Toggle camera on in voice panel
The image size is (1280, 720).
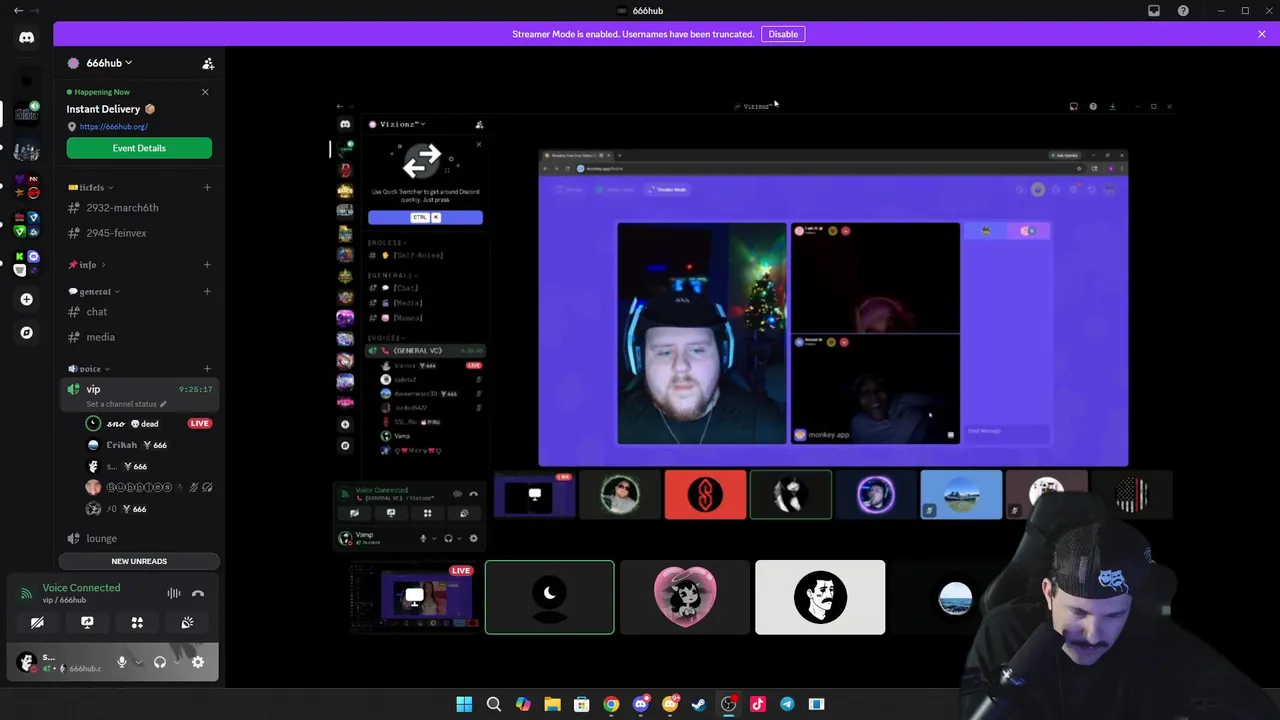point(37,622)
